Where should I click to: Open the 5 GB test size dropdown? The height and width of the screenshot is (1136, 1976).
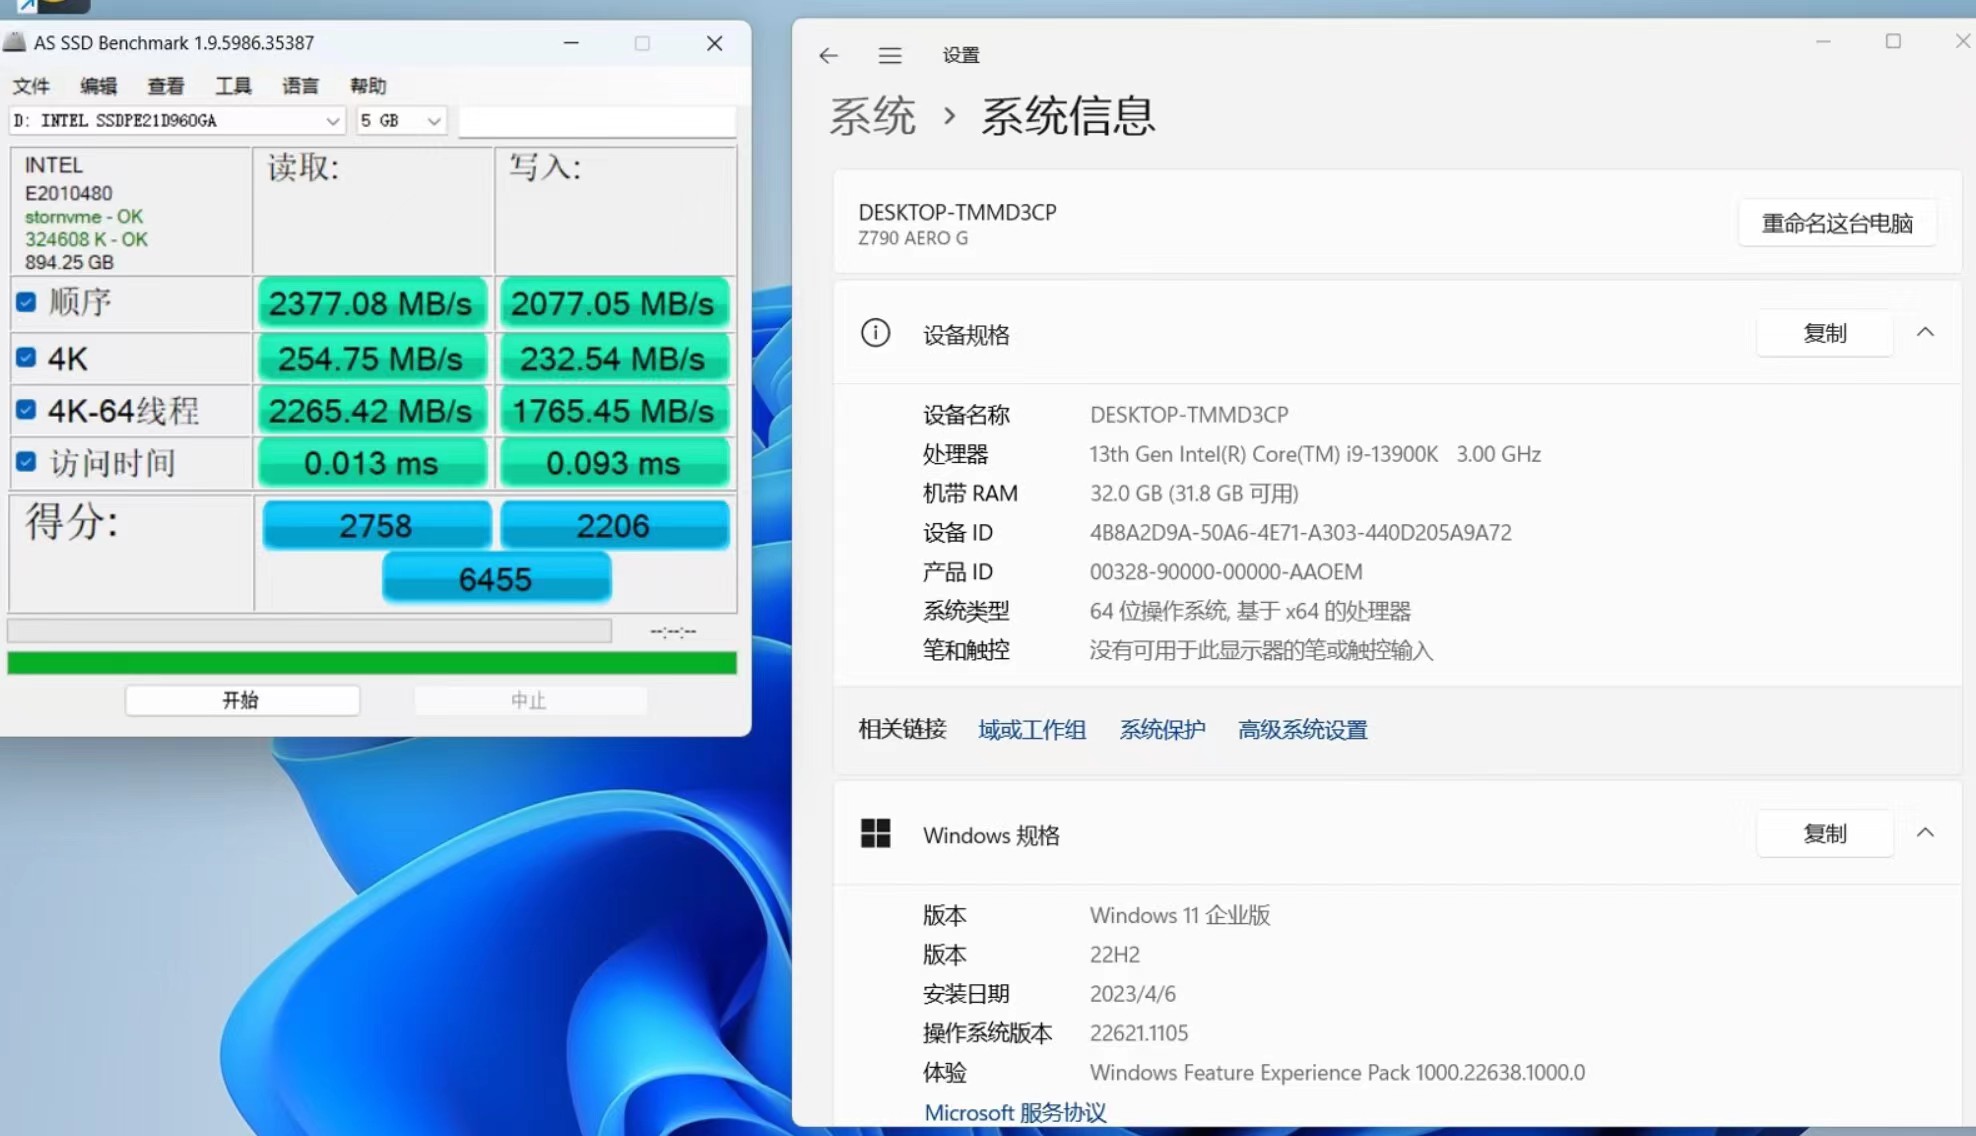[401, 121]
